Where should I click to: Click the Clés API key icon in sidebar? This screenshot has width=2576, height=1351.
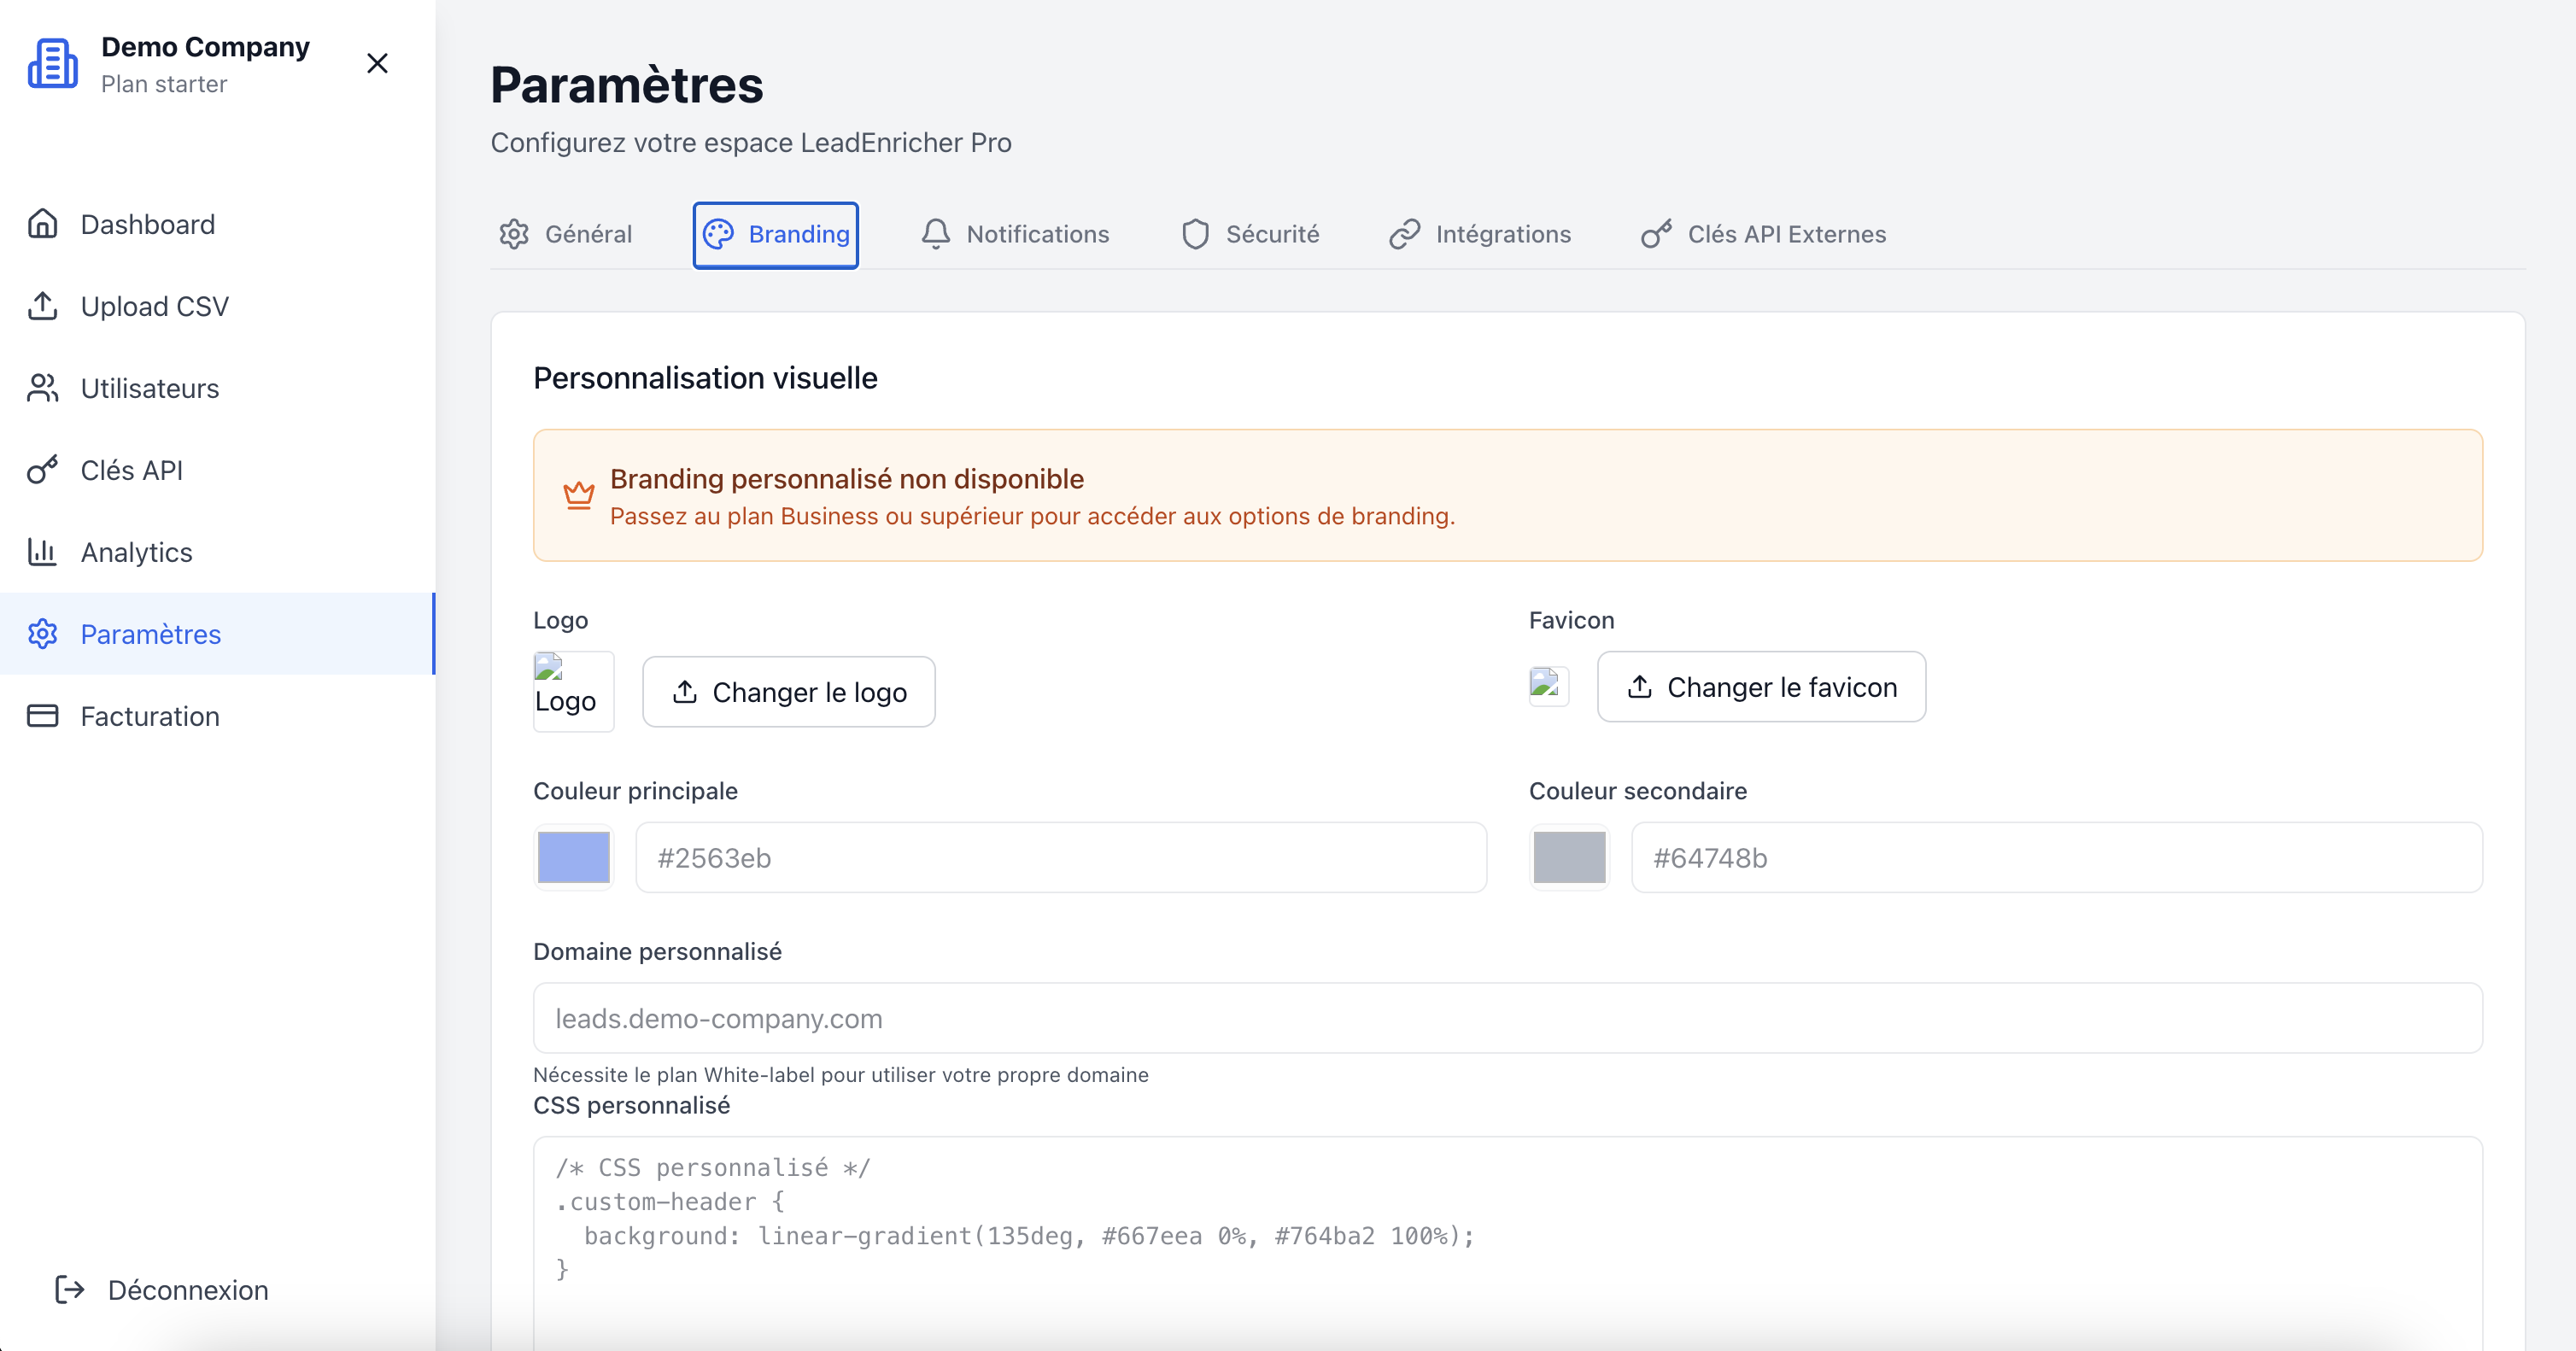coord(42,470)
